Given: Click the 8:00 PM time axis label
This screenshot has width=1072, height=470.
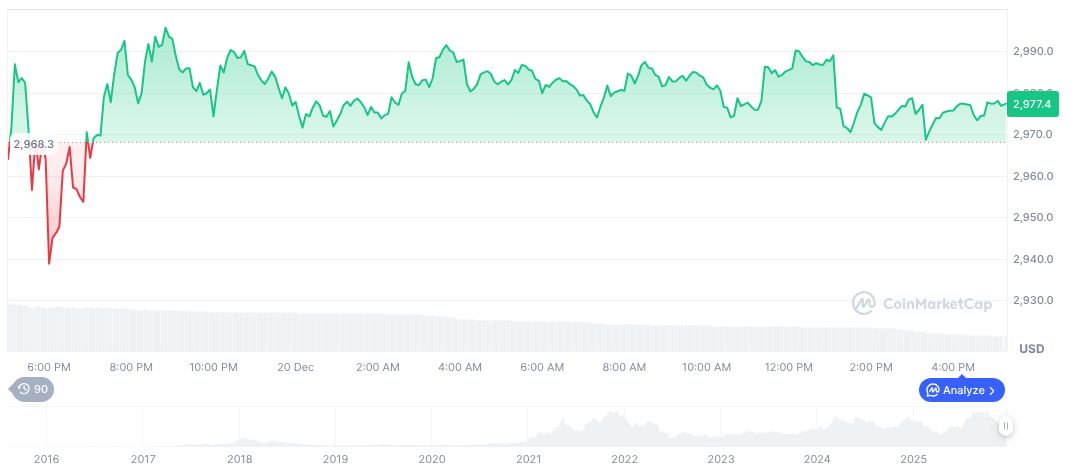Looking at the screenshot, I should [x=131, y=367].
